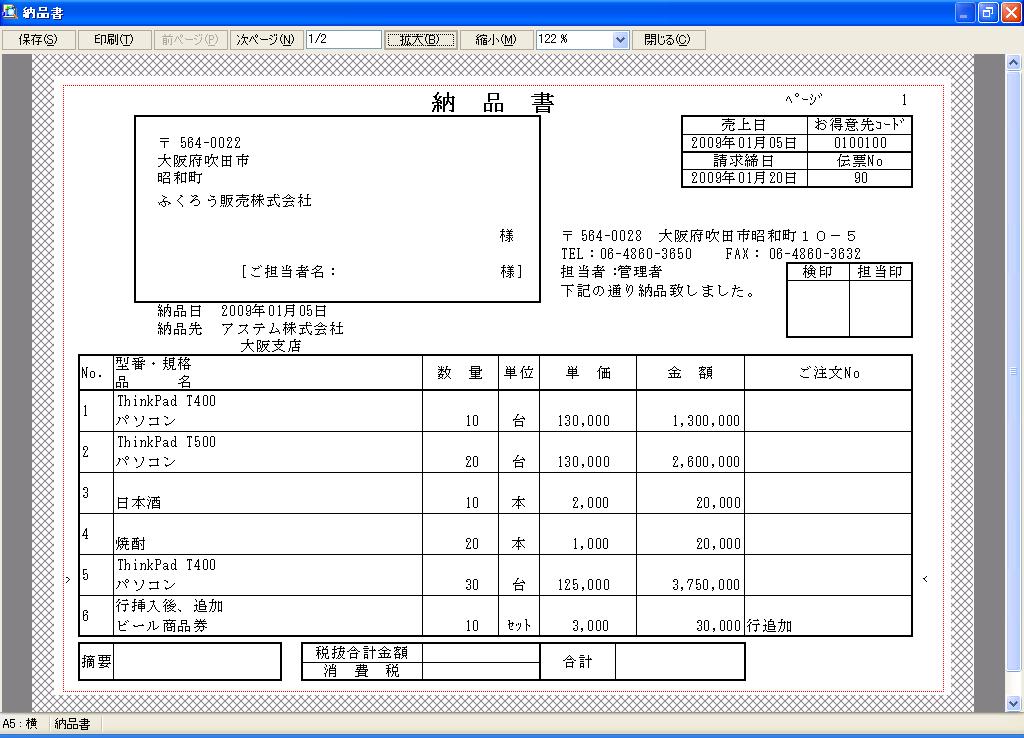
Task: Click the ご注文No column header
Action: 829,373
